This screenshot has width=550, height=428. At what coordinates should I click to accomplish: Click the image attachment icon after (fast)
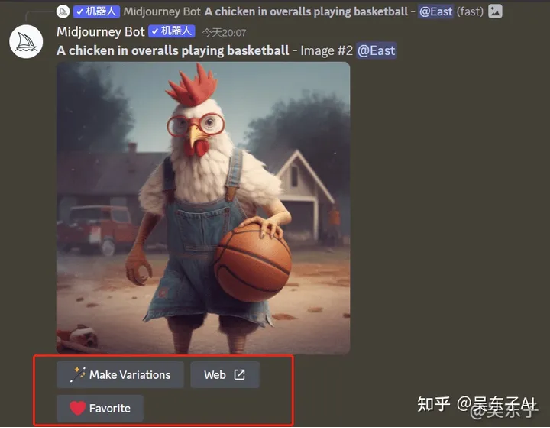click(495, 11)
